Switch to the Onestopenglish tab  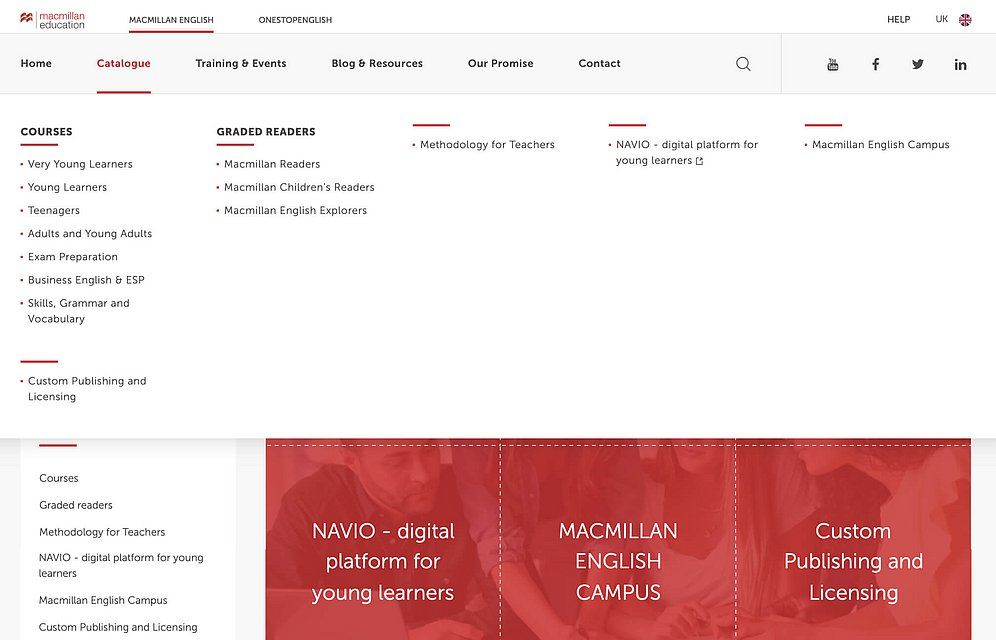(x=295, y=20)
